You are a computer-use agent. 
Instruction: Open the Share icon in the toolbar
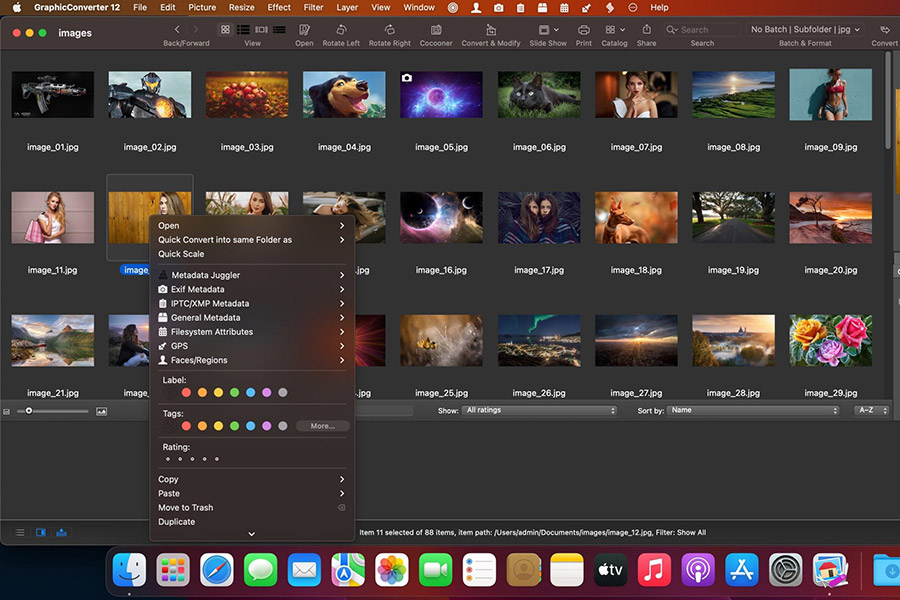pos(646,29)
